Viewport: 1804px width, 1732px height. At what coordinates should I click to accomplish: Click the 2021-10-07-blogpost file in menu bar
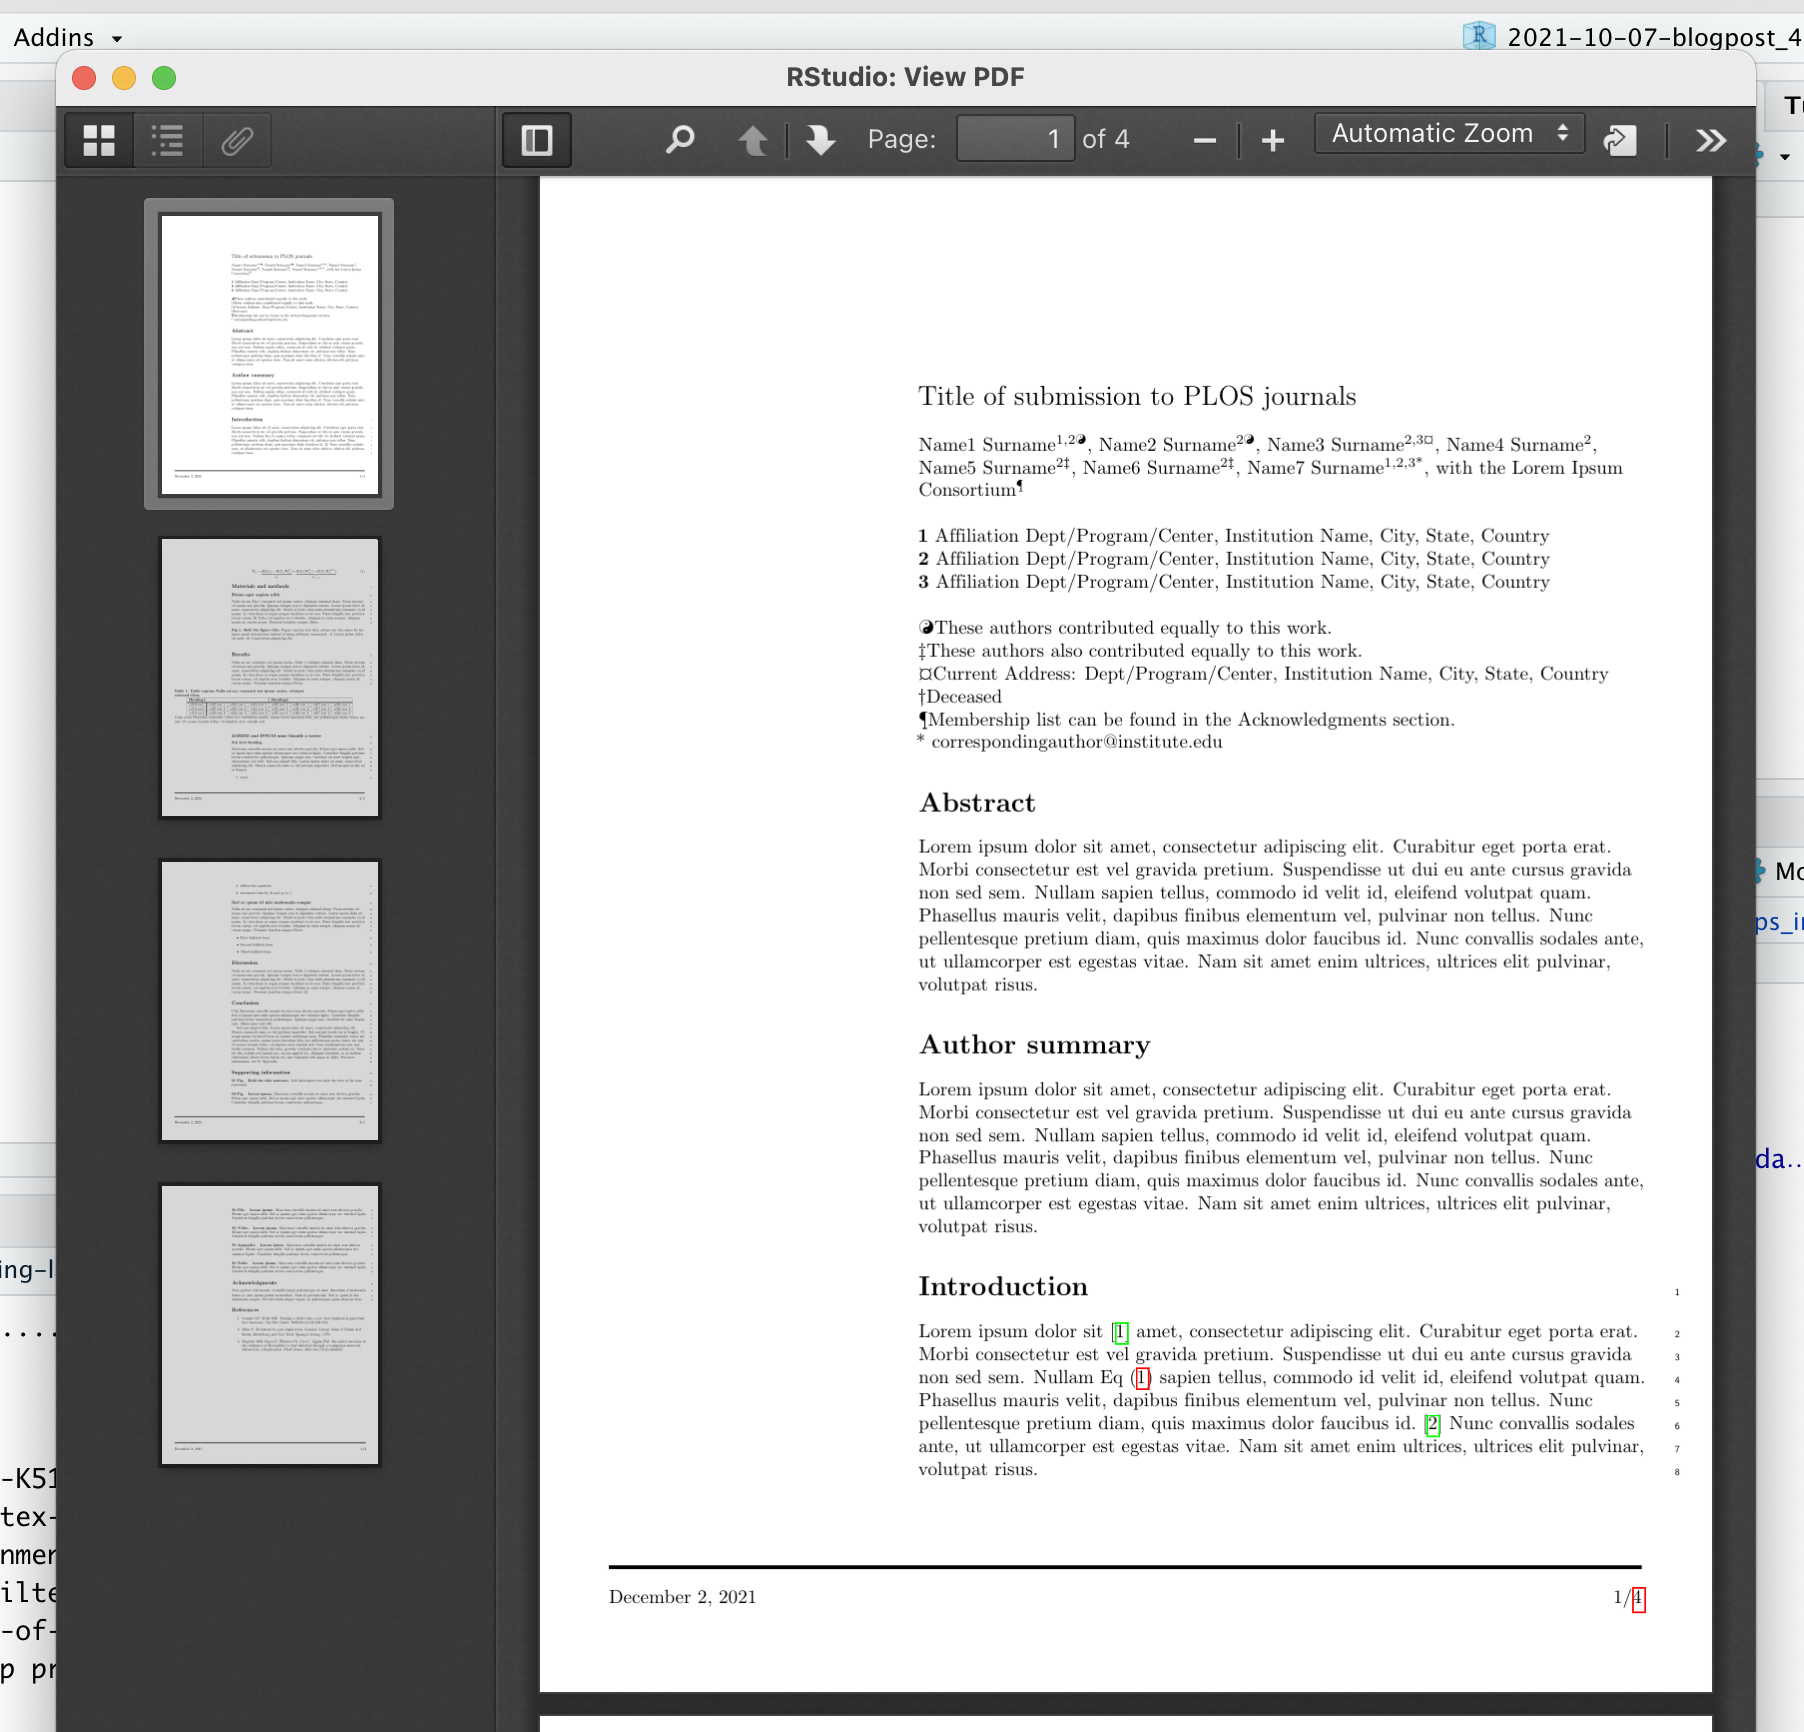[1650, 35]
